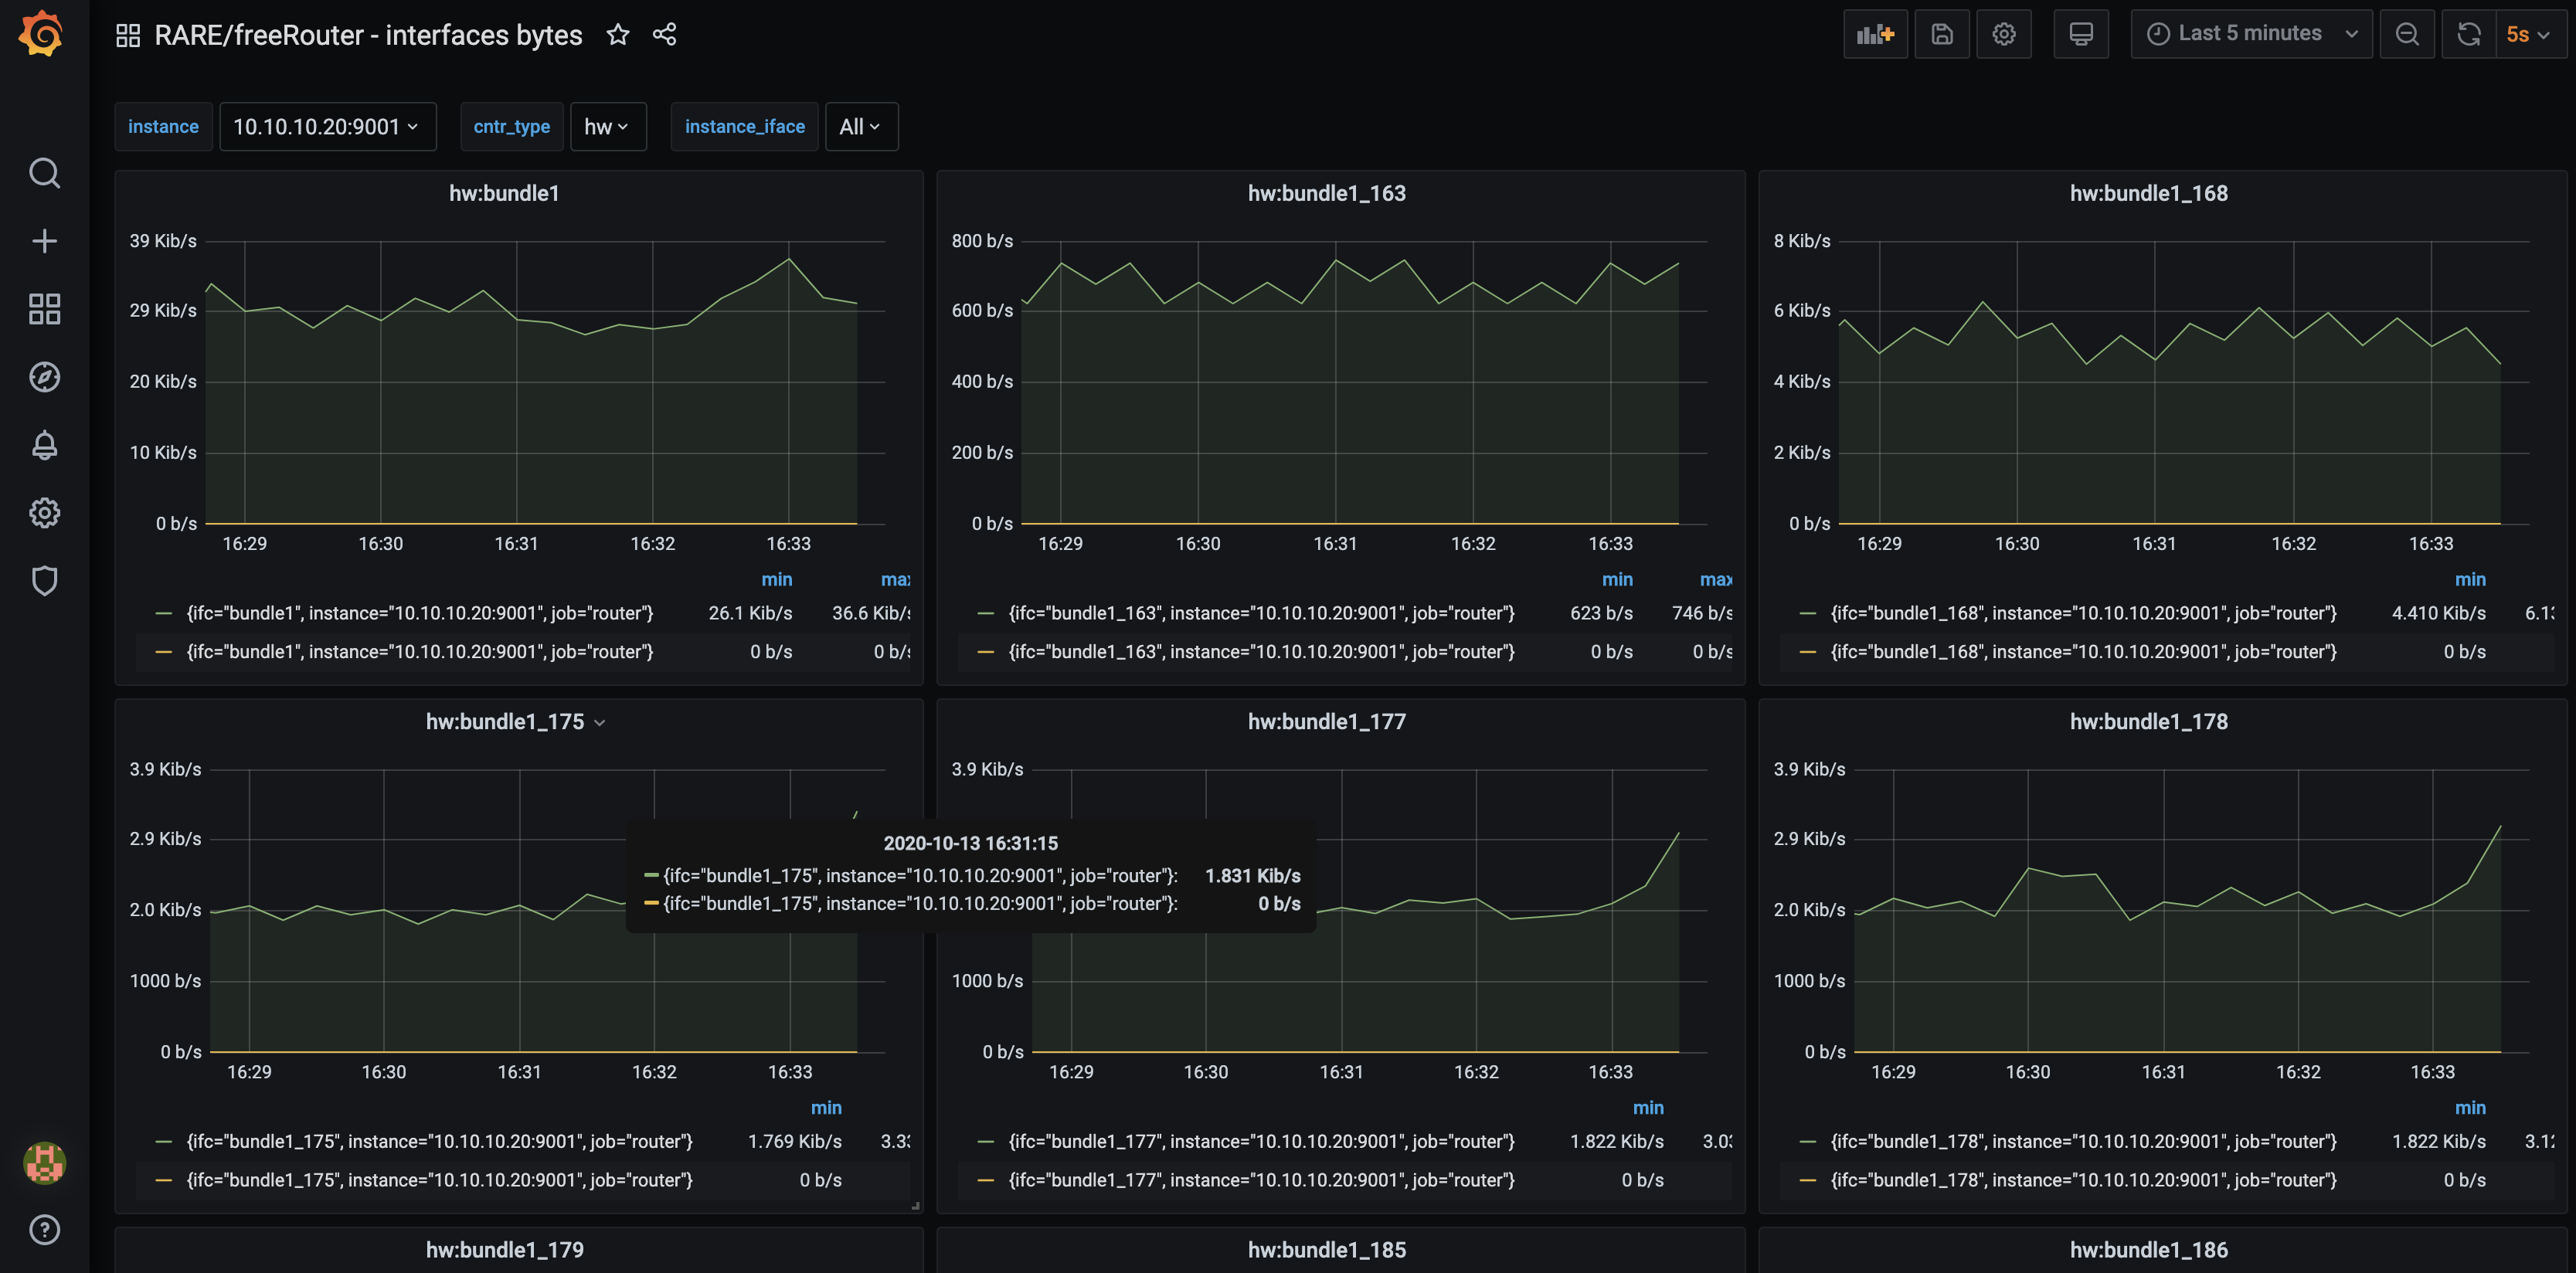Toggle the yellow bundle1_178 legend series

coord(2083,1180)
